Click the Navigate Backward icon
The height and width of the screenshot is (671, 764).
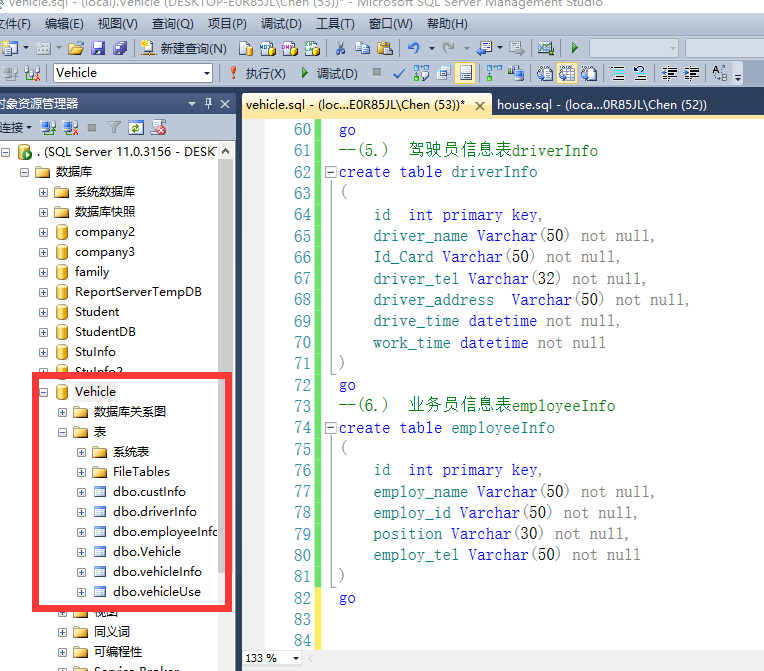pyautogui.click(x=484, y=48)
